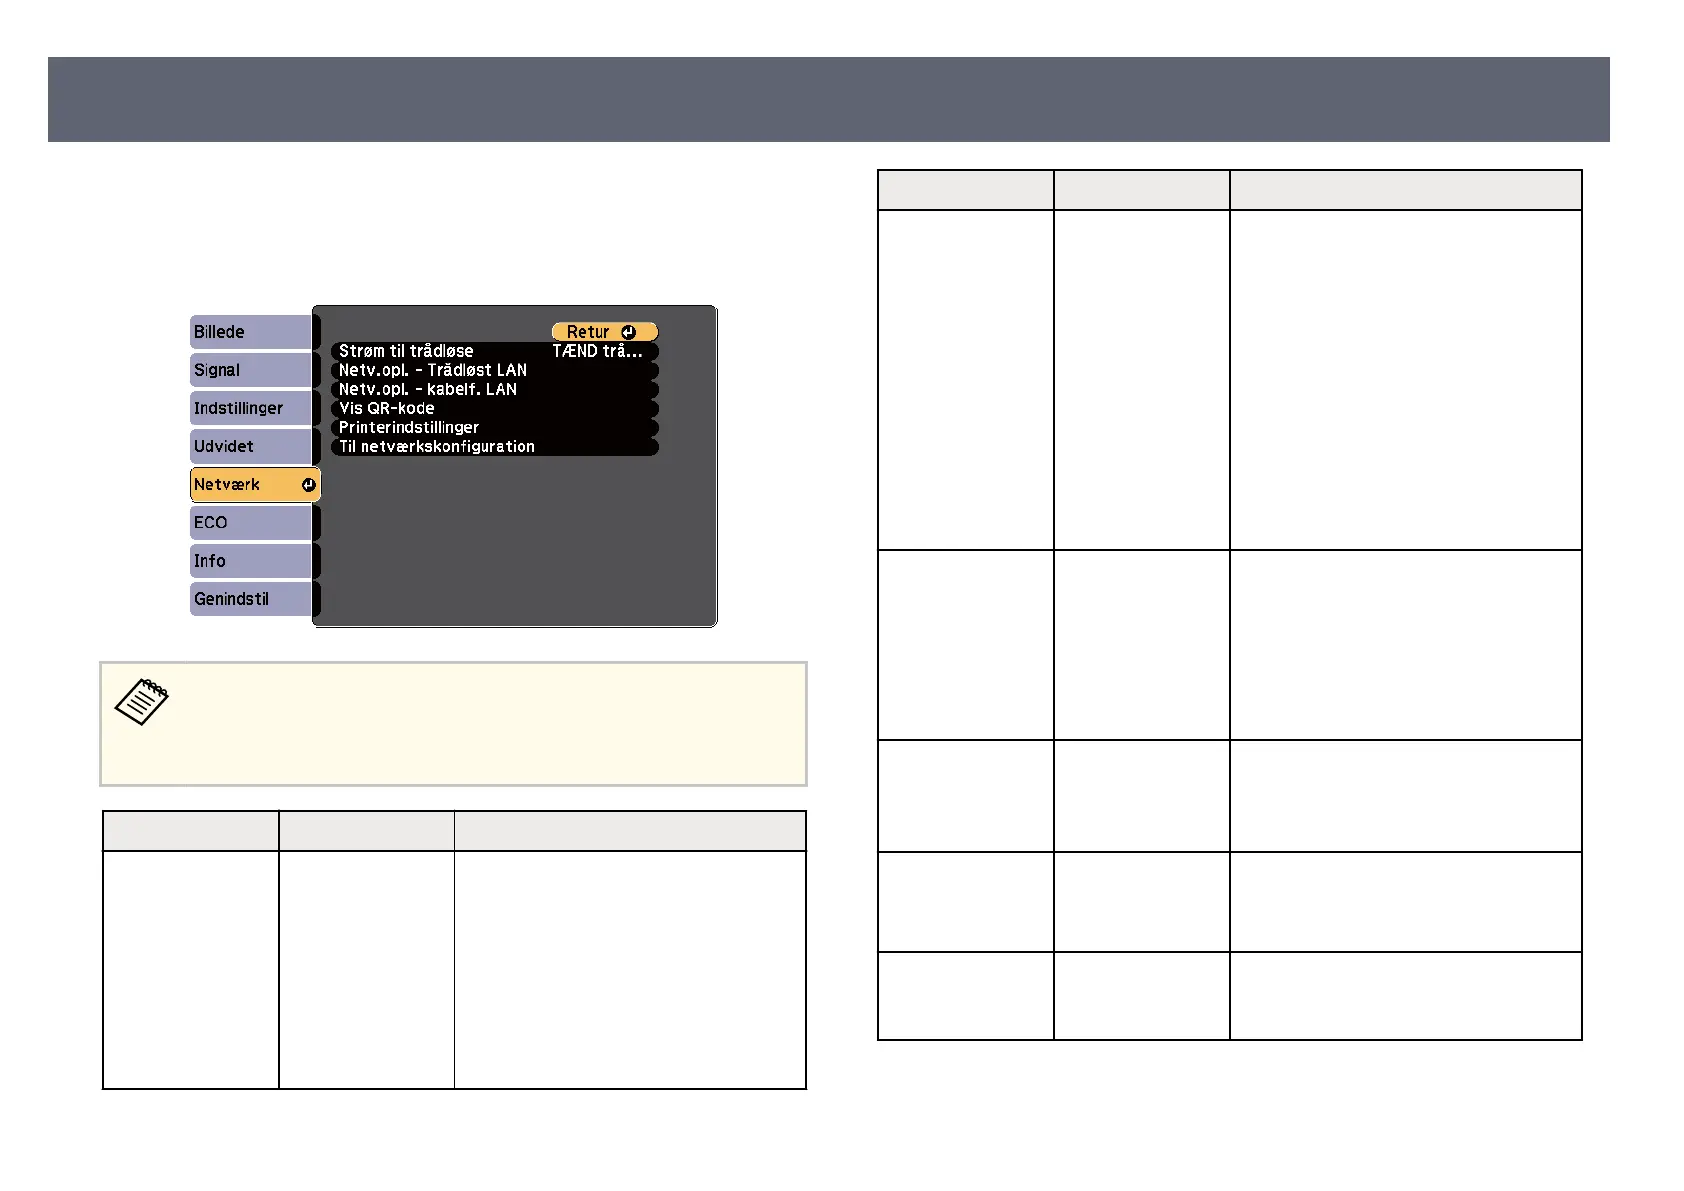Open the Udvidet menu tab
The image size is (1684, 1191).
click(x=250, y=446)
